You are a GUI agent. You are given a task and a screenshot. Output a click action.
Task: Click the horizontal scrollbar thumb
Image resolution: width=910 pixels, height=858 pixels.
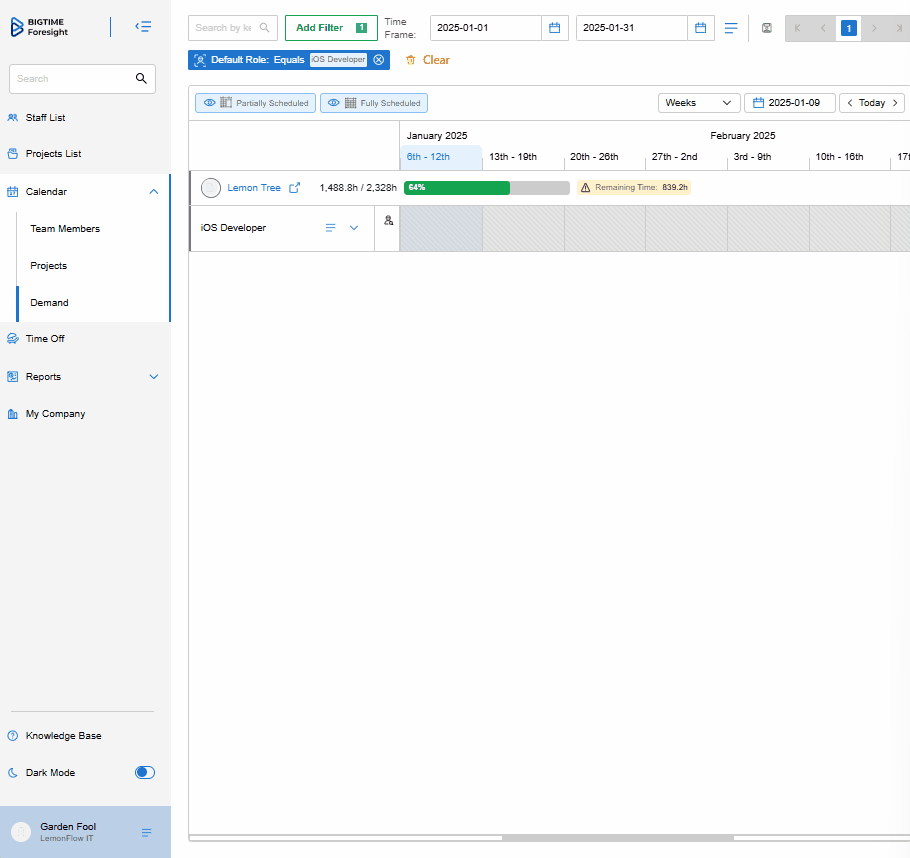(618, 838)
